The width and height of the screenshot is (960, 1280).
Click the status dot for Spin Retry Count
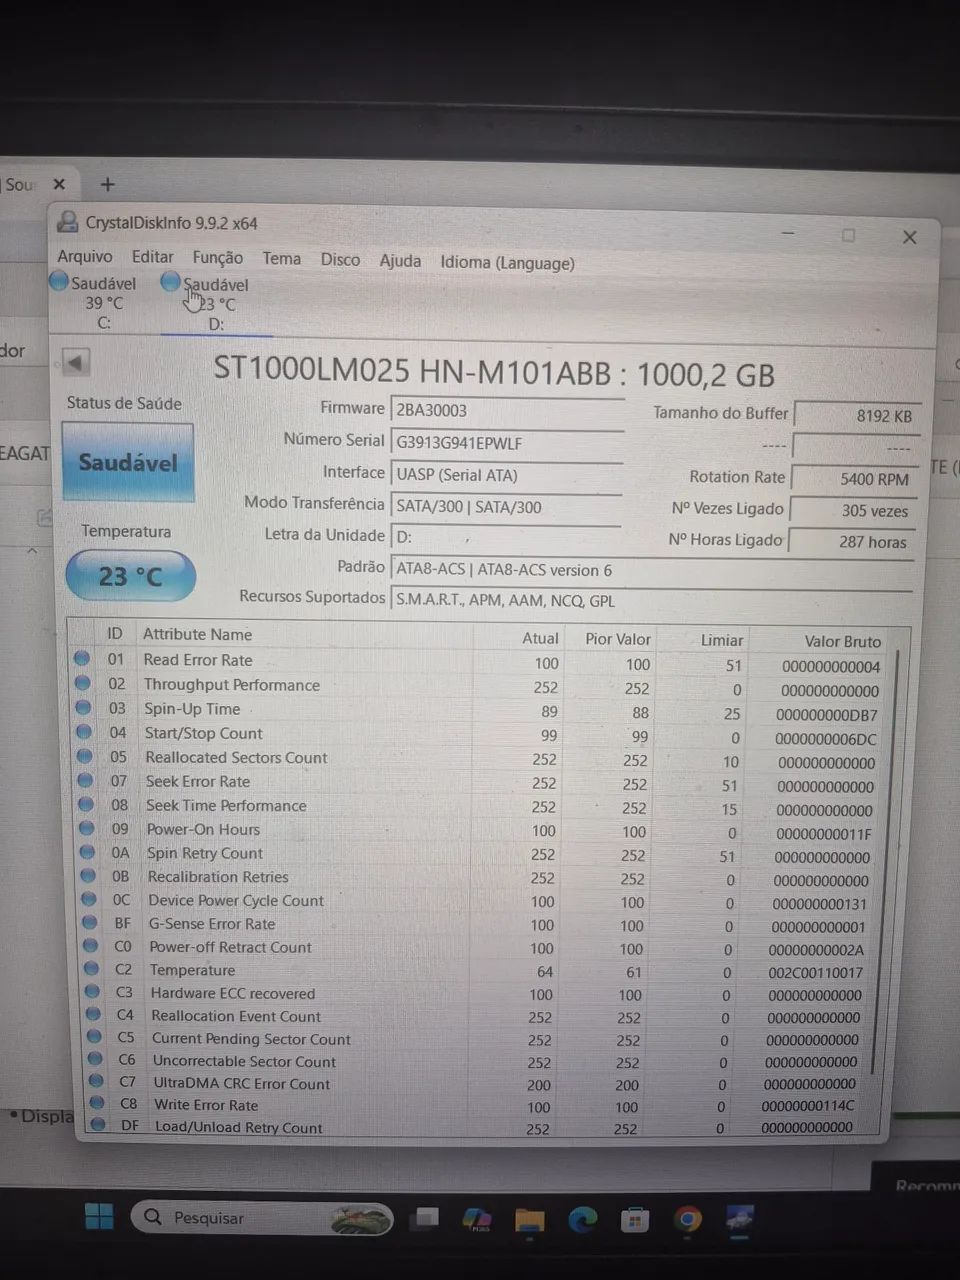click(88, 853)
